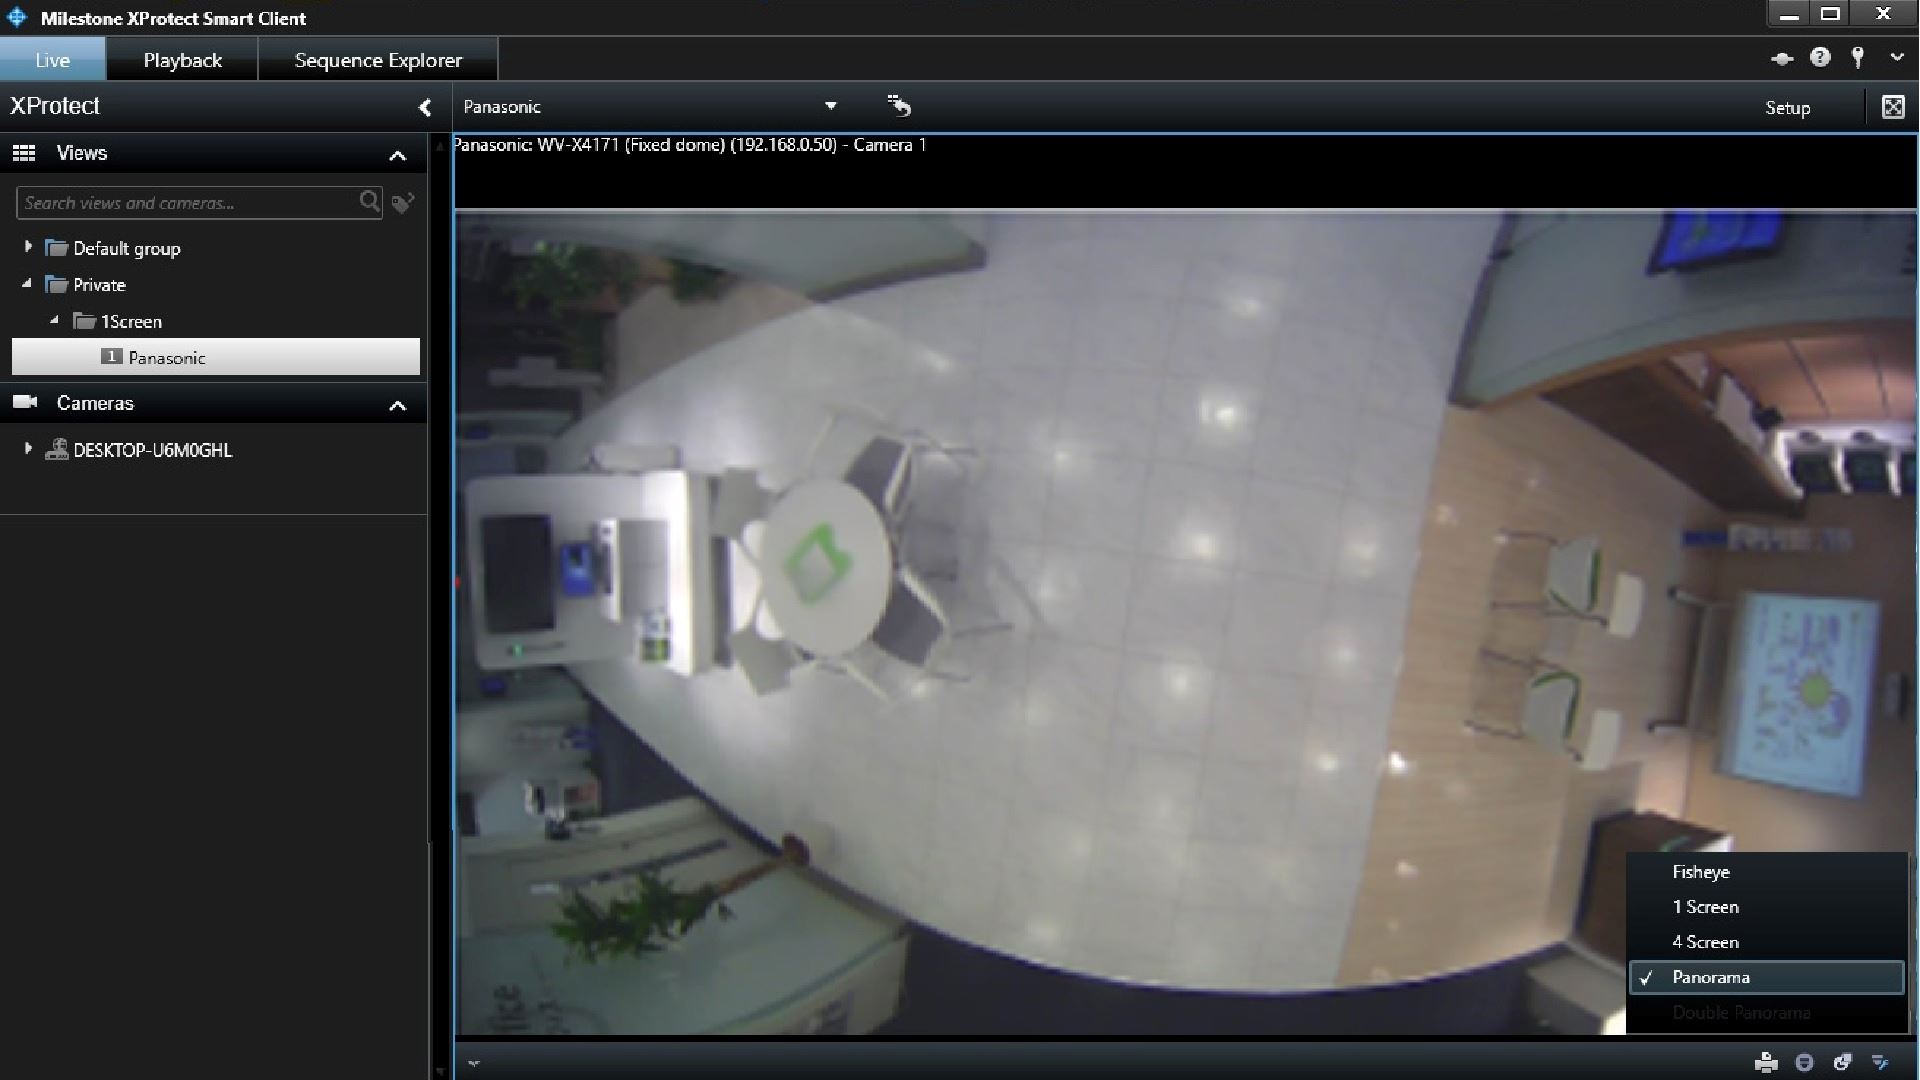Collapse the Views pane
The height and width of the screenshot is (1080, 1920).
pos(398,155)
